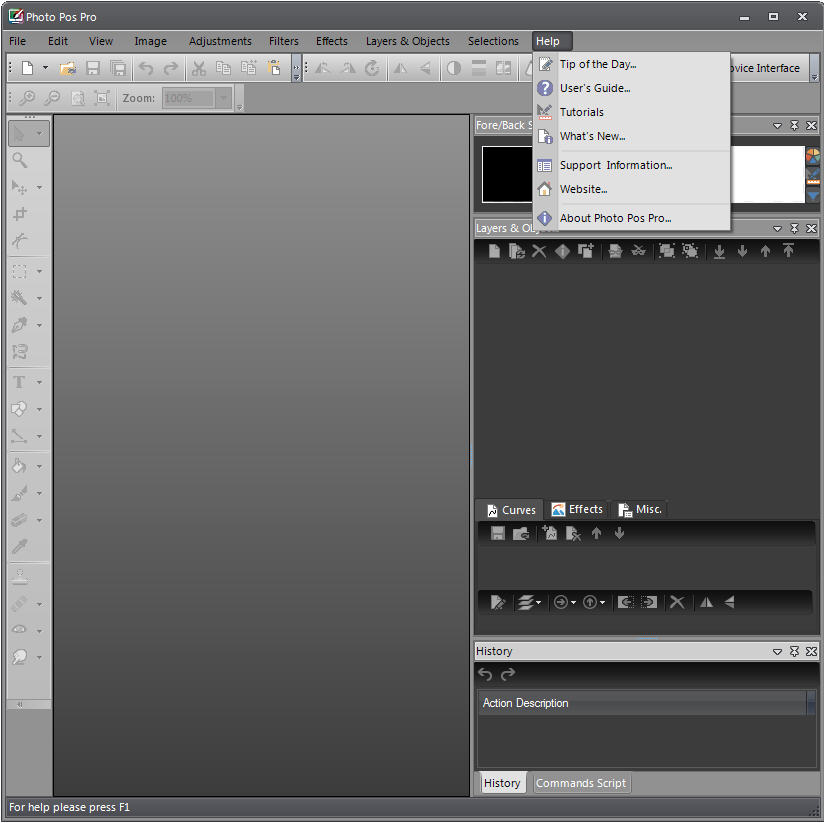Select the Brush tool in toolbox

19,493
